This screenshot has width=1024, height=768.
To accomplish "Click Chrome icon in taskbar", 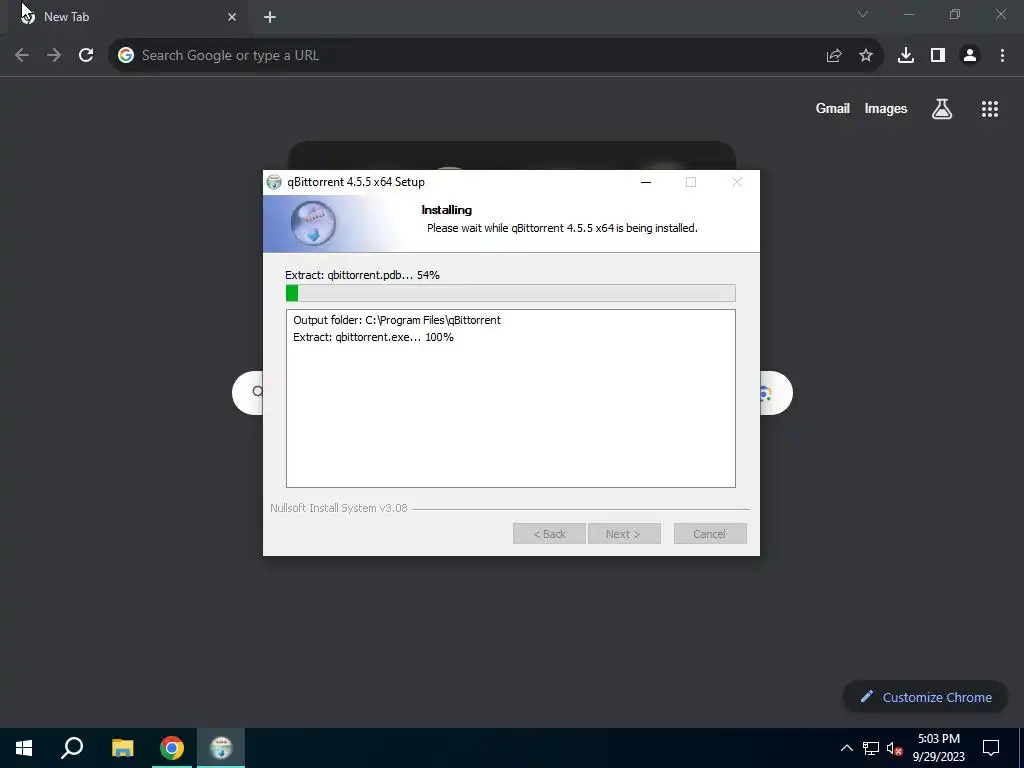I will tap(172, 748).
